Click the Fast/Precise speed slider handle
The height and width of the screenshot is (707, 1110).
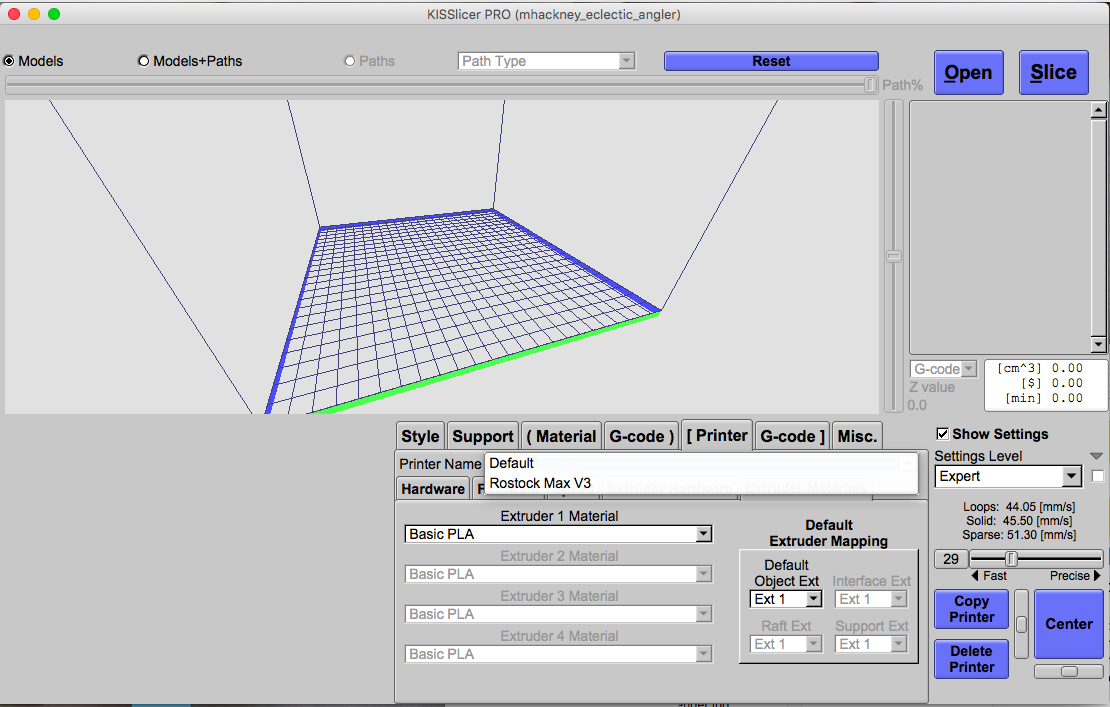1011,559
